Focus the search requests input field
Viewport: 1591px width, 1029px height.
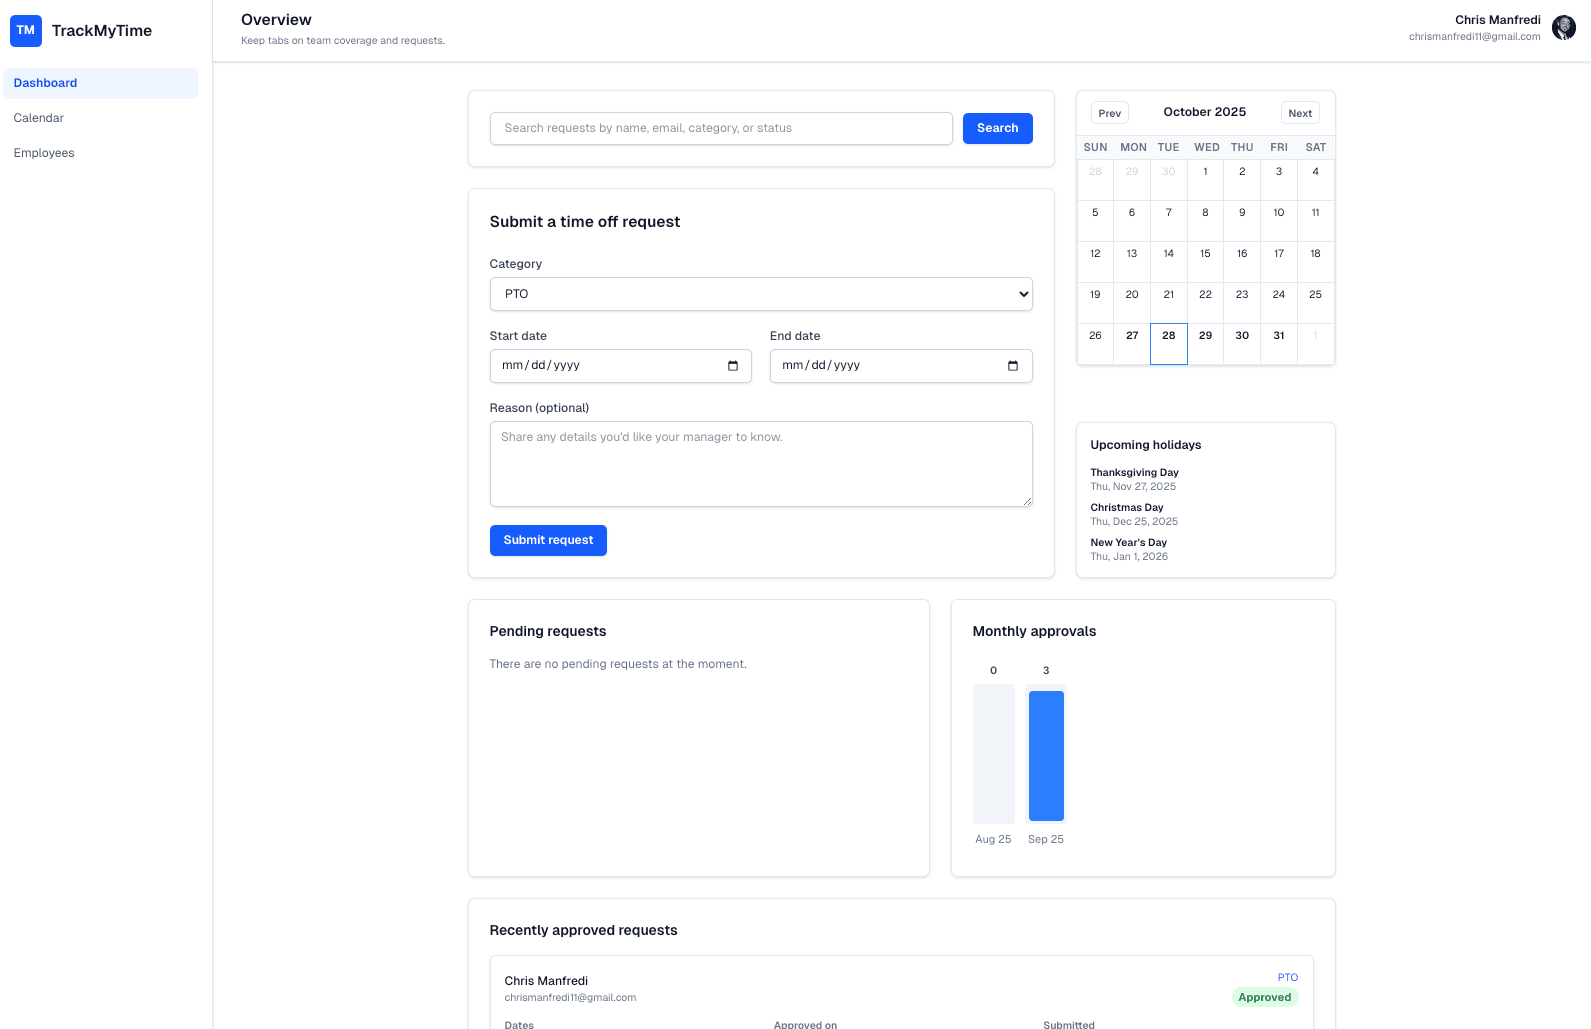720,128
